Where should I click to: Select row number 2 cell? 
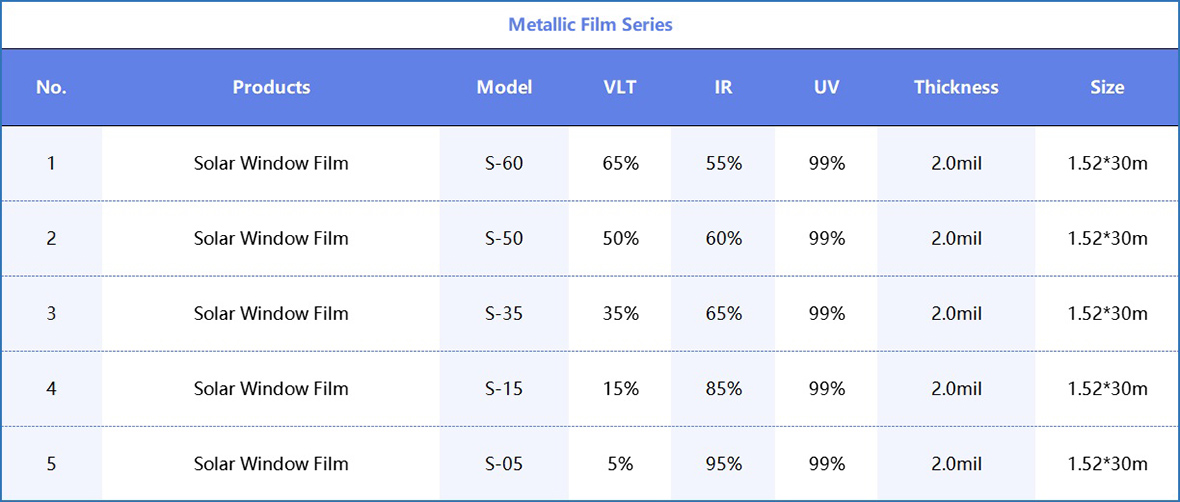[x=51, y=238]
